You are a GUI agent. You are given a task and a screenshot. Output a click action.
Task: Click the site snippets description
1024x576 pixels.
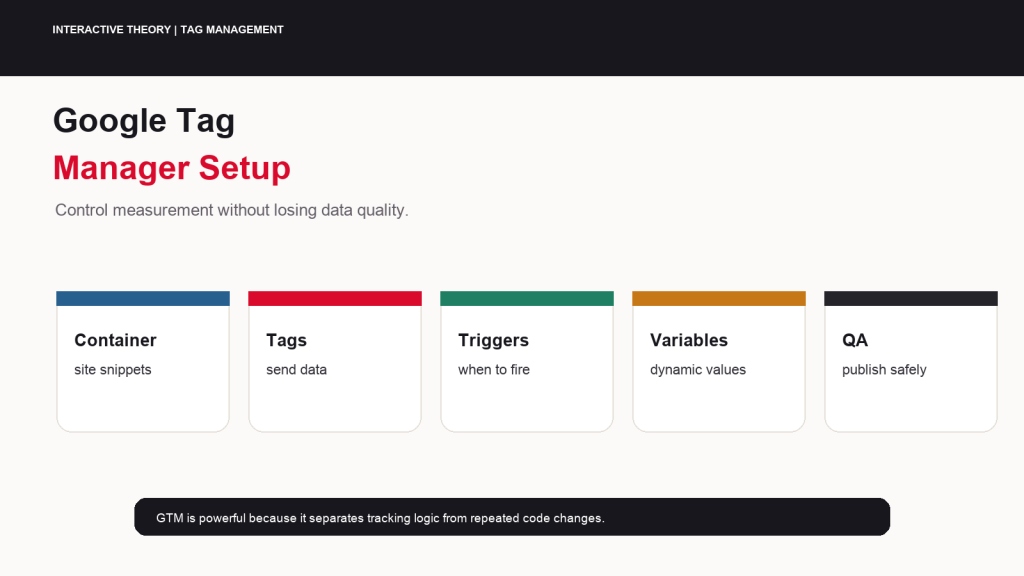113,370
